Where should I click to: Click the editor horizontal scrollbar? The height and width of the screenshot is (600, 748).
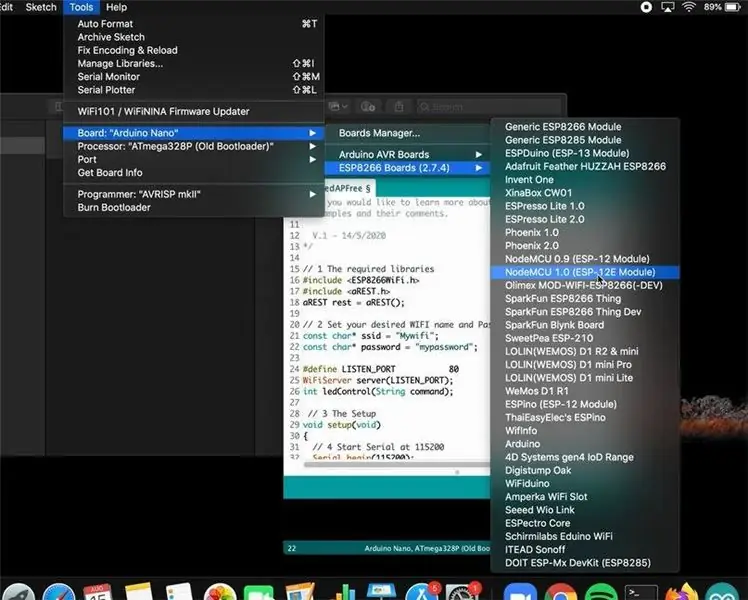pos(397,464)
